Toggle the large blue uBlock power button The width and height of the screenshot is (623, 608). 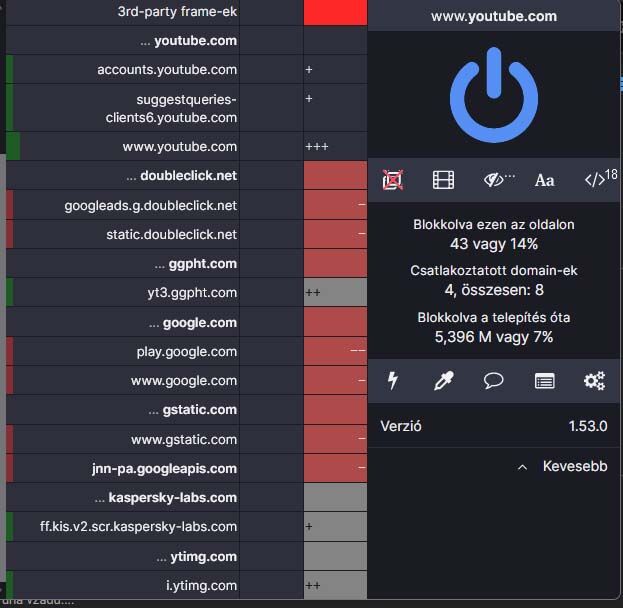[x=494, y=95]
